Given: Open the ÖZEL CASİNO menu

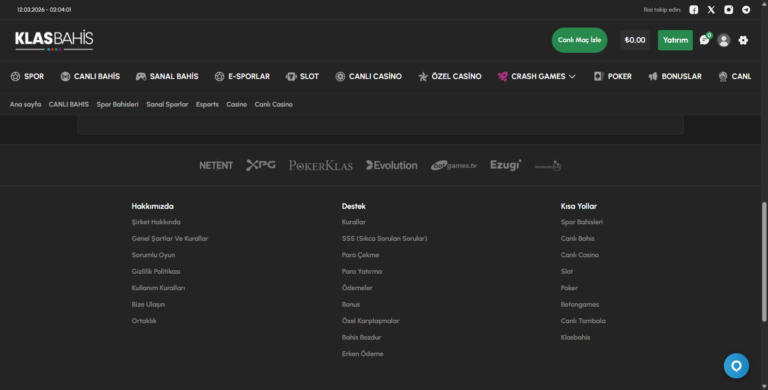Looking at the screenshot, I should click(450, 76).
